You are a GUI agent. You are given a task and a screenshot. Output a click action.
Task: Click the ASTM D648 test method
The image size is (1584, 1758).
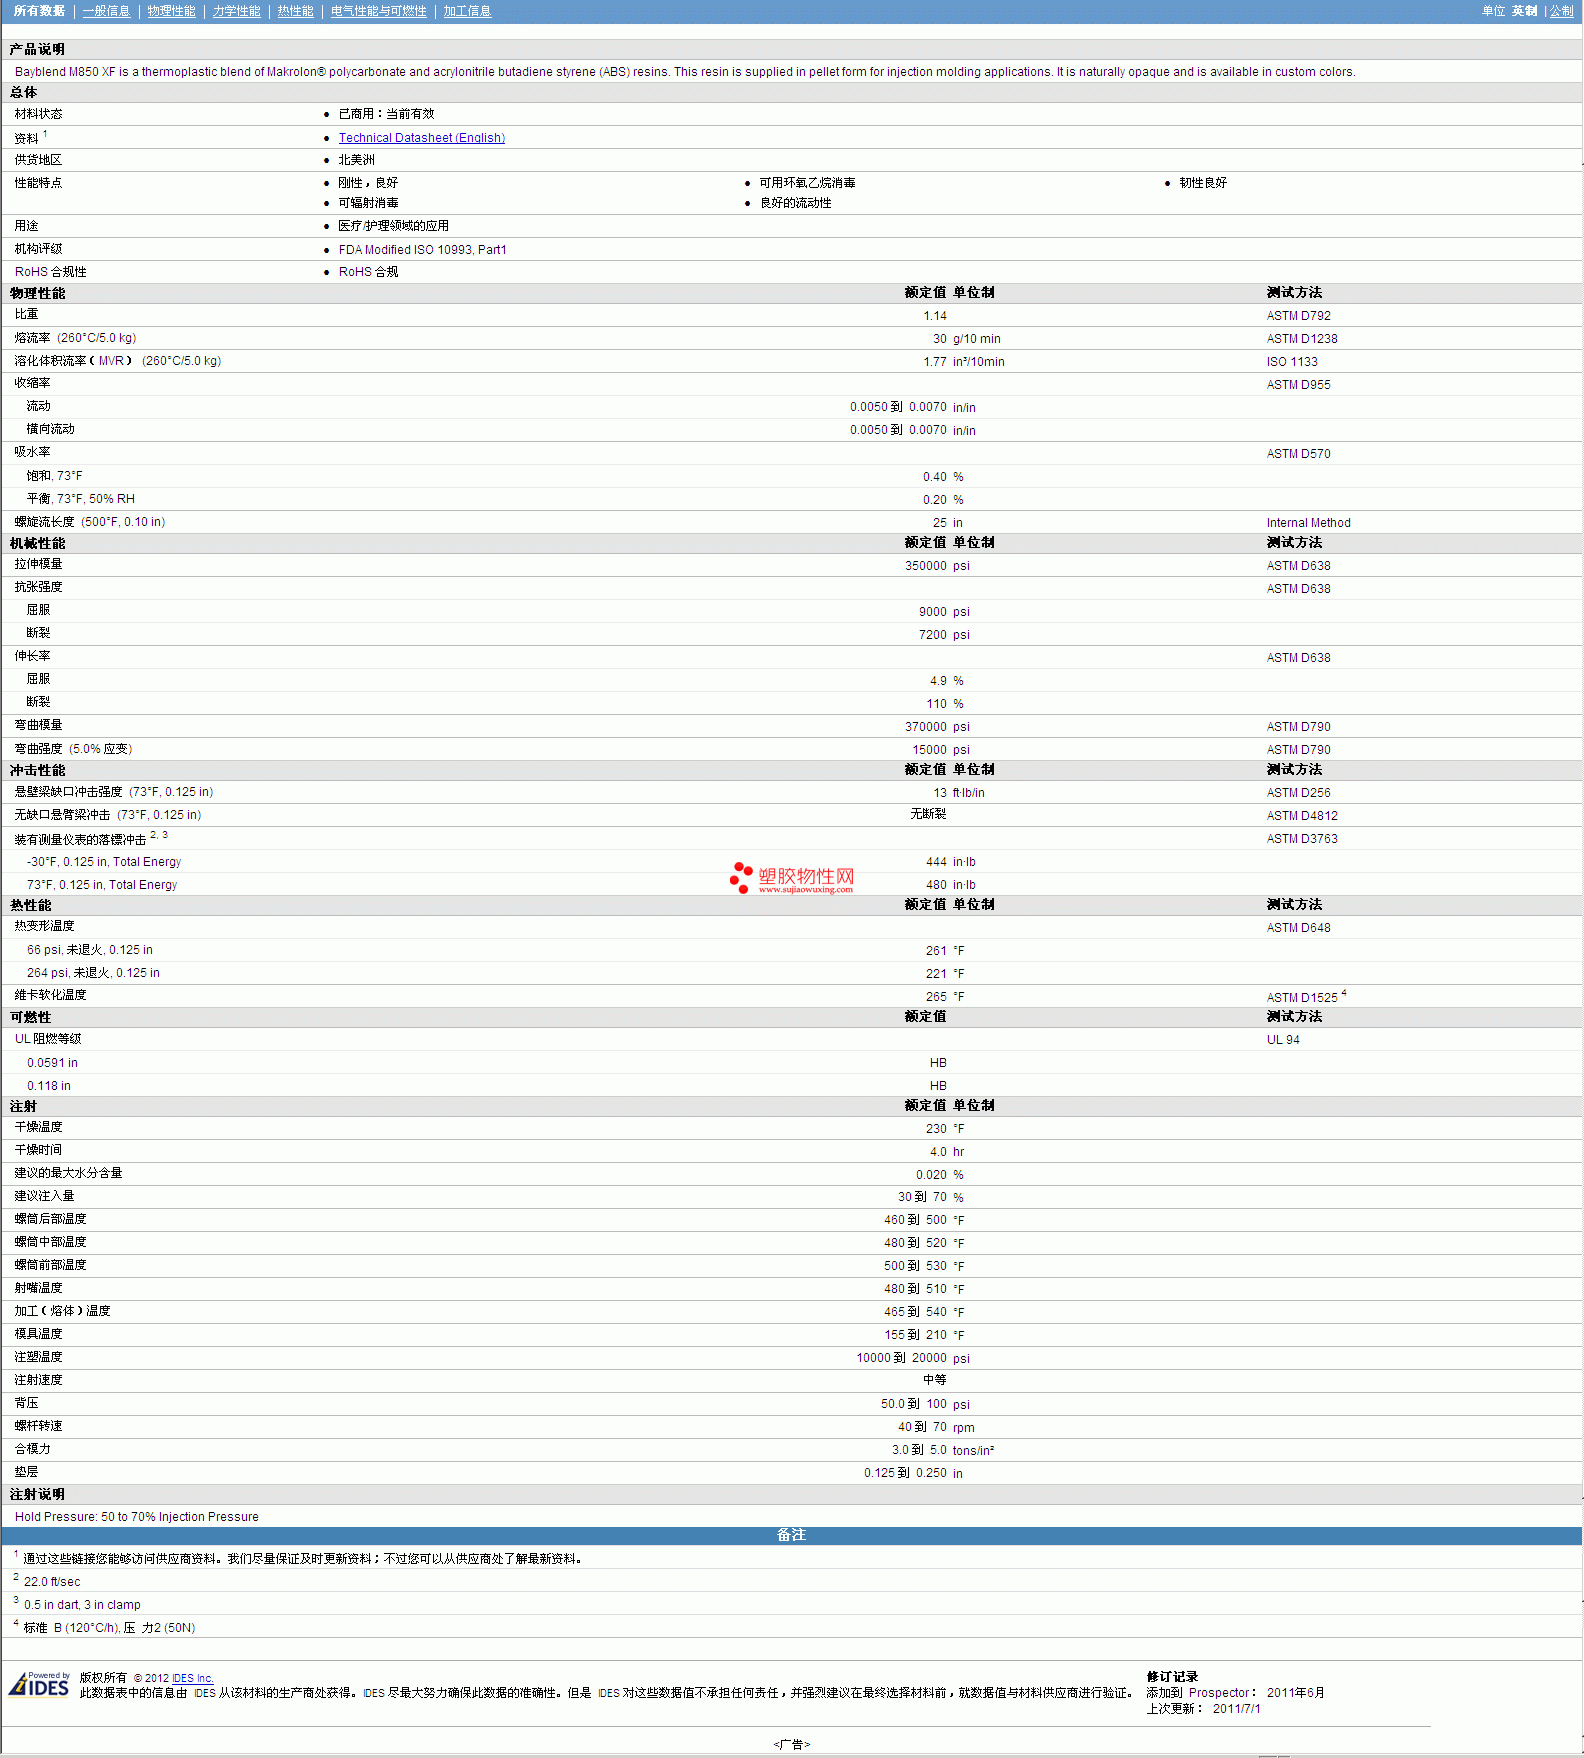1298,928
